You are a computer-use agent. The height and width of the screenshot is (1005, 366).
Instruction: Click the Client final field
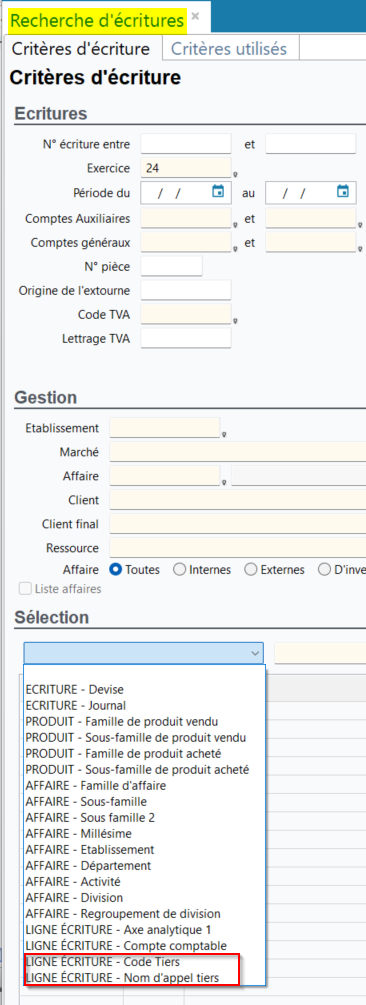click(238, 524)
